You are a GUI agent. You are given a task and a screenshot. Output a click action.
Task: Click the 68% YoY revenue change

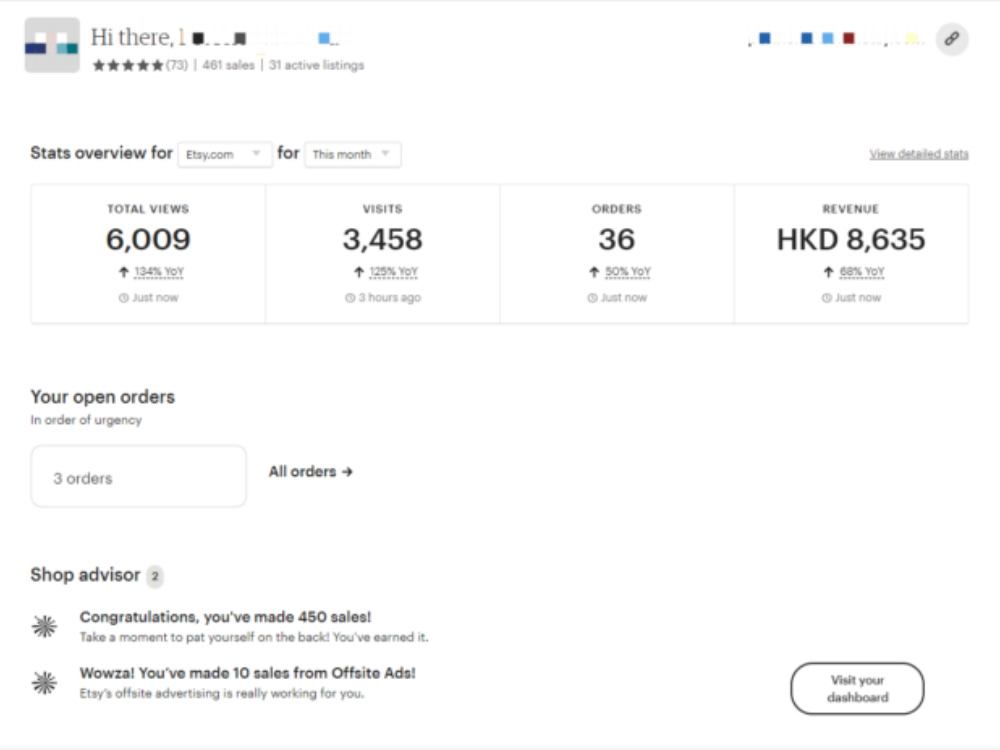(x=862, y=272)
